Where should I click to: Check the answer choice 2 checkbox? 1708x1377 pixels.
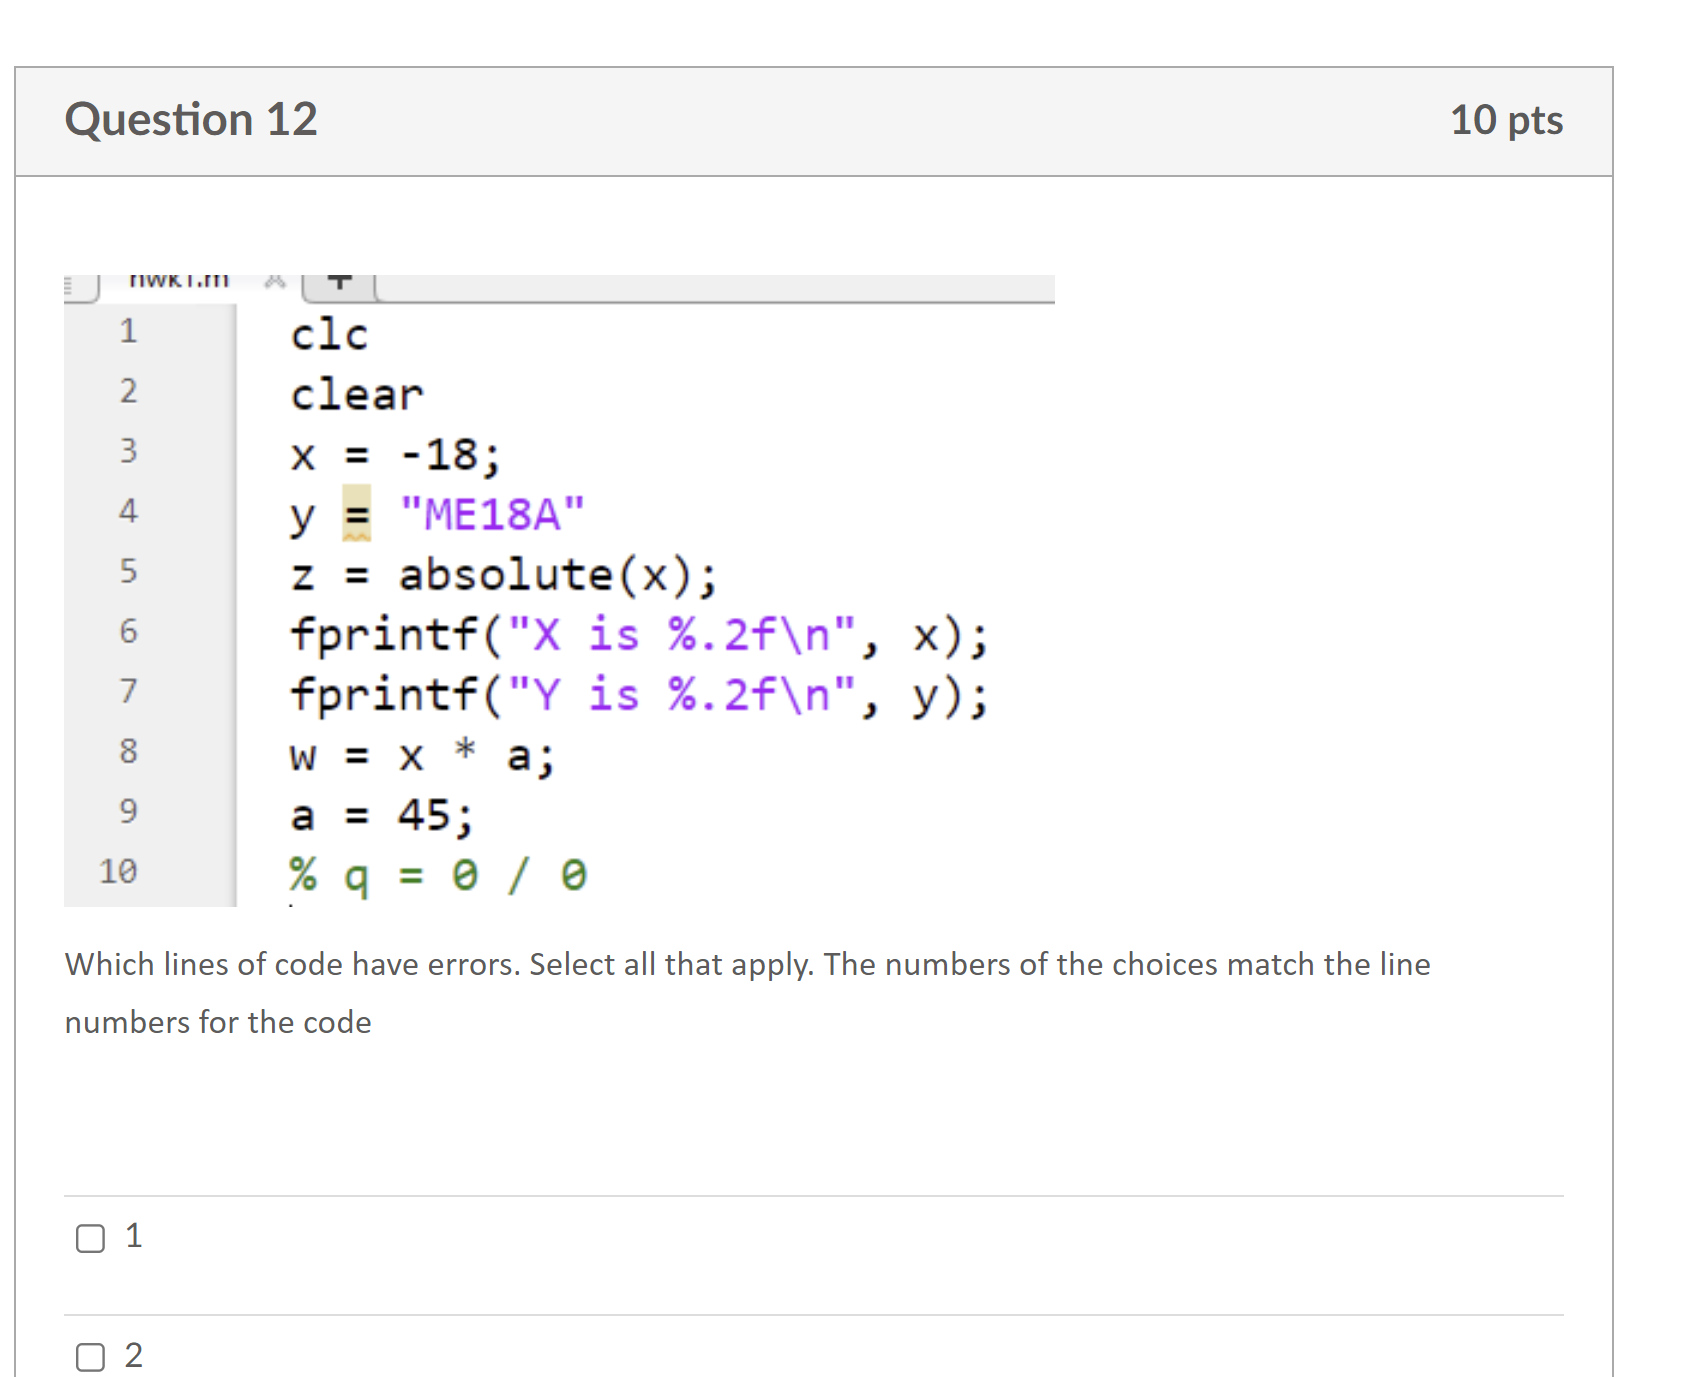click(x=91, y=1357)
